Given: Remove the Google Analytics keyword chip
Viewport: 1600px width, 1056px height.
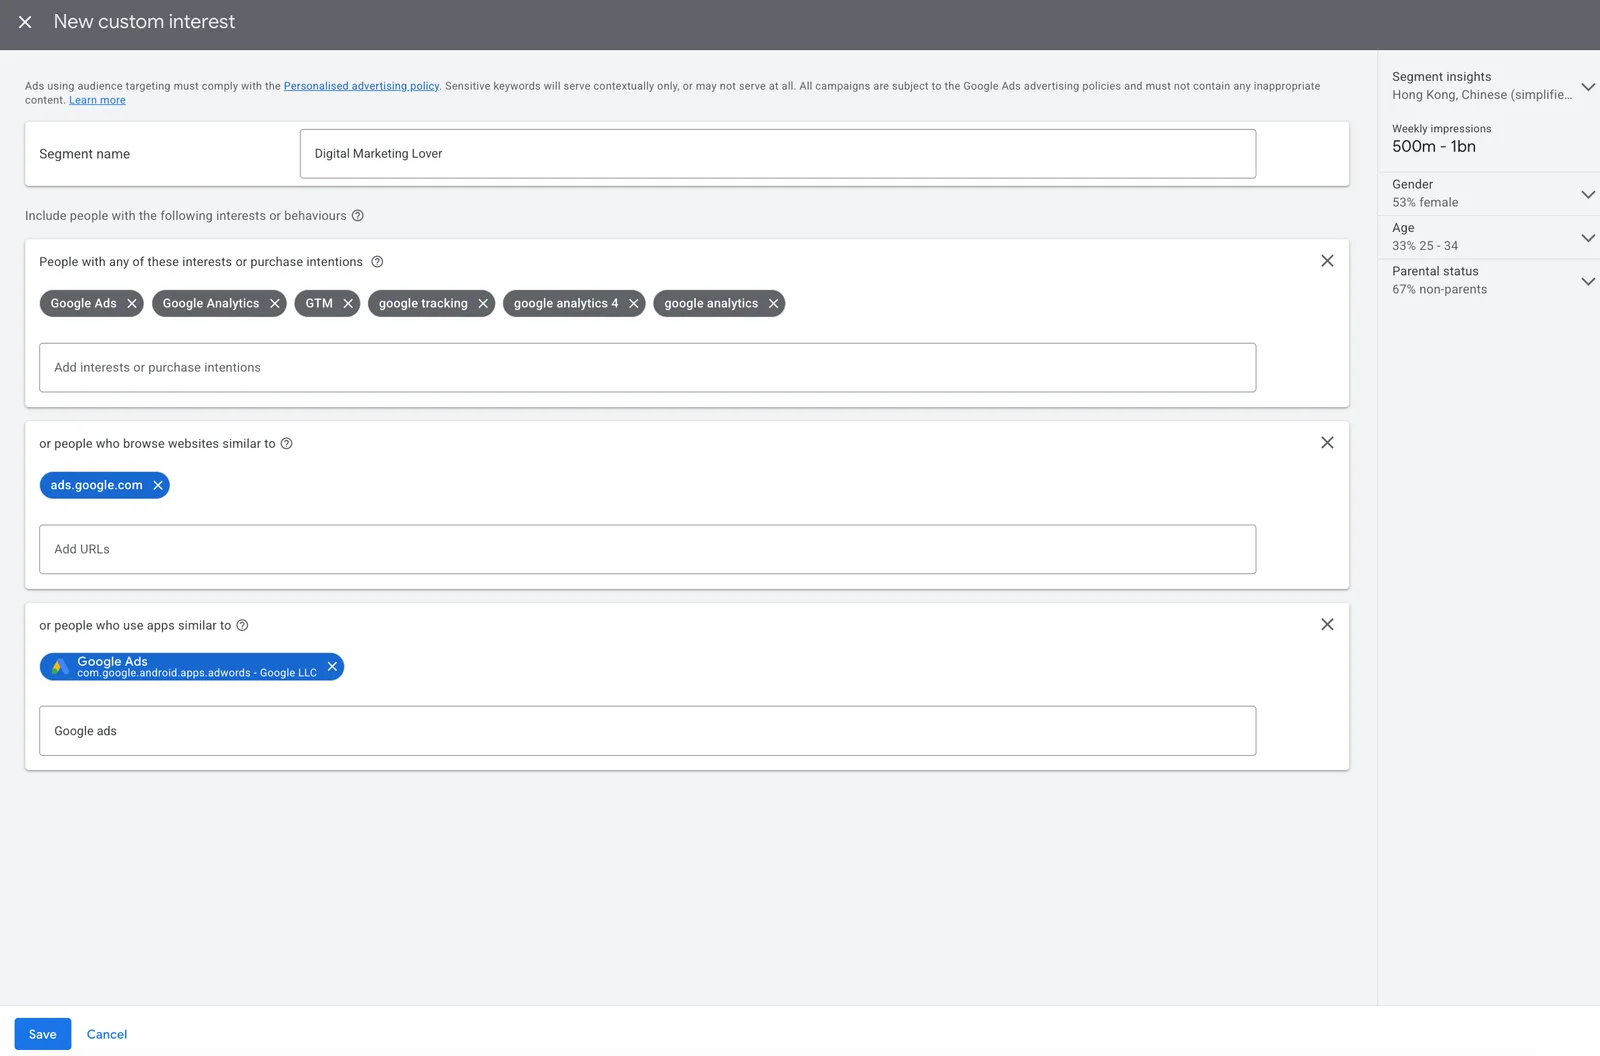Looking at the screenshot, I should pyautogui.click(x=274, y=304).
